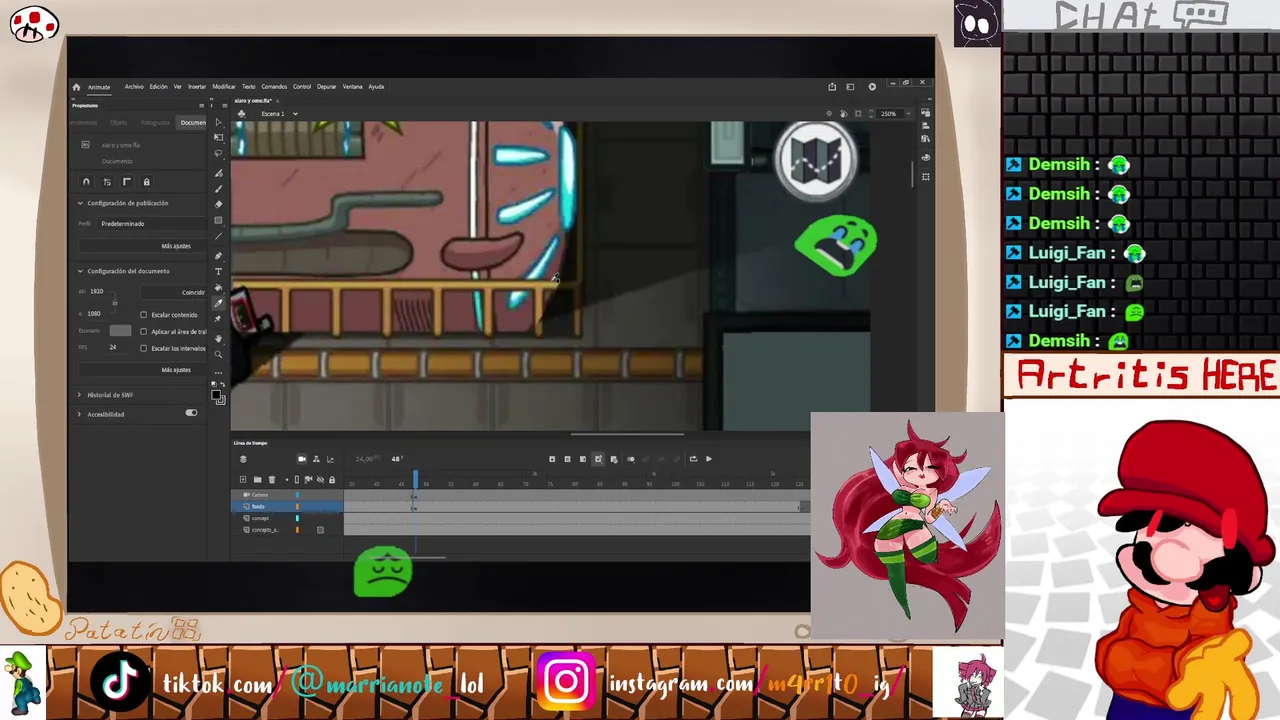The width and height of the screenshot is (1280, 720).
Task: Open the Propiedades panel options menu
Action: click(x=201, y=105)
